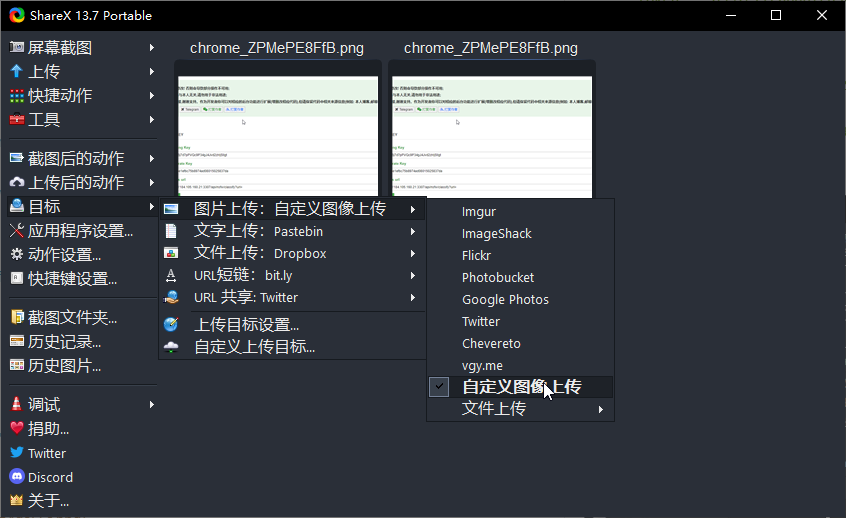Open 屏幕截图 capture menu

click(x=60, y=47)
